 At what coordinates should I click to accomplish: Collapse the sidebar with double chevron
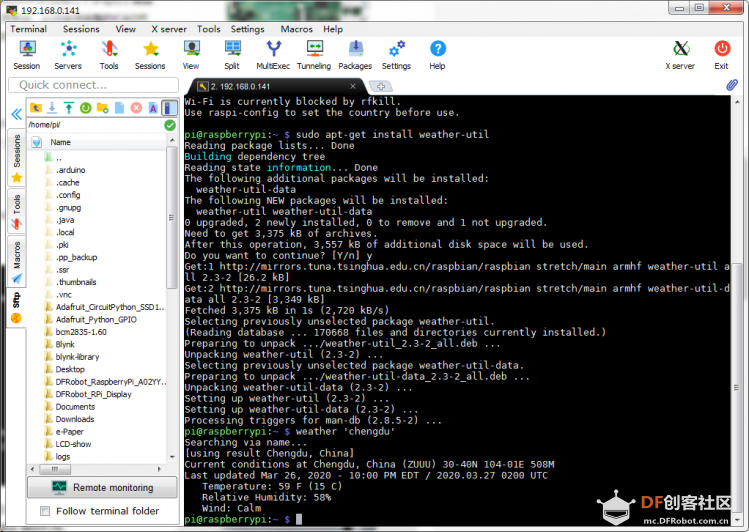point(17,114)
